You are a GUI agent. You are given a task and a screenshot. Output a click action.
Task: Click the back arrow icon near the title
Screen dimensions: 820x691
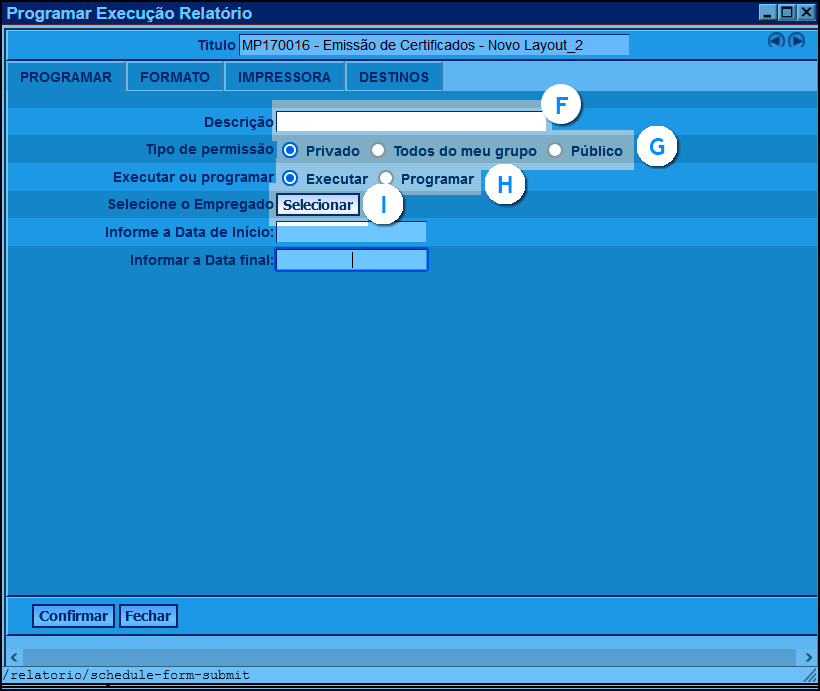[x=776, y=40]
